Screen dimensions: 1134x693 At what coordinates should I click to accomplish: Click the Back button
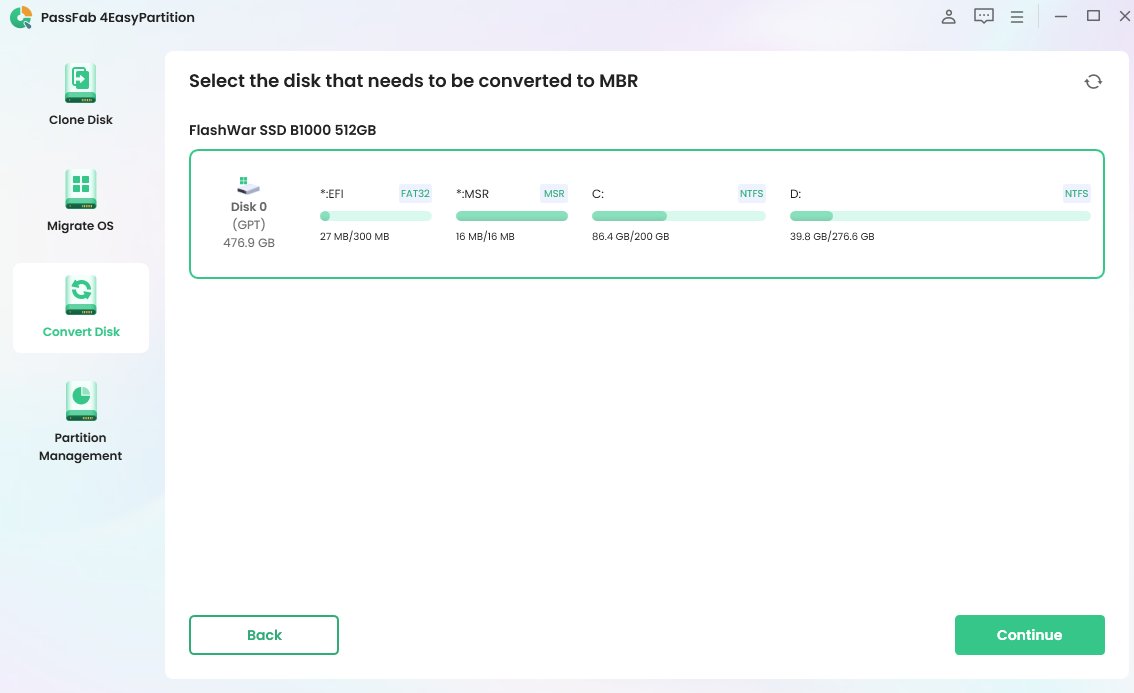point(263,634)
